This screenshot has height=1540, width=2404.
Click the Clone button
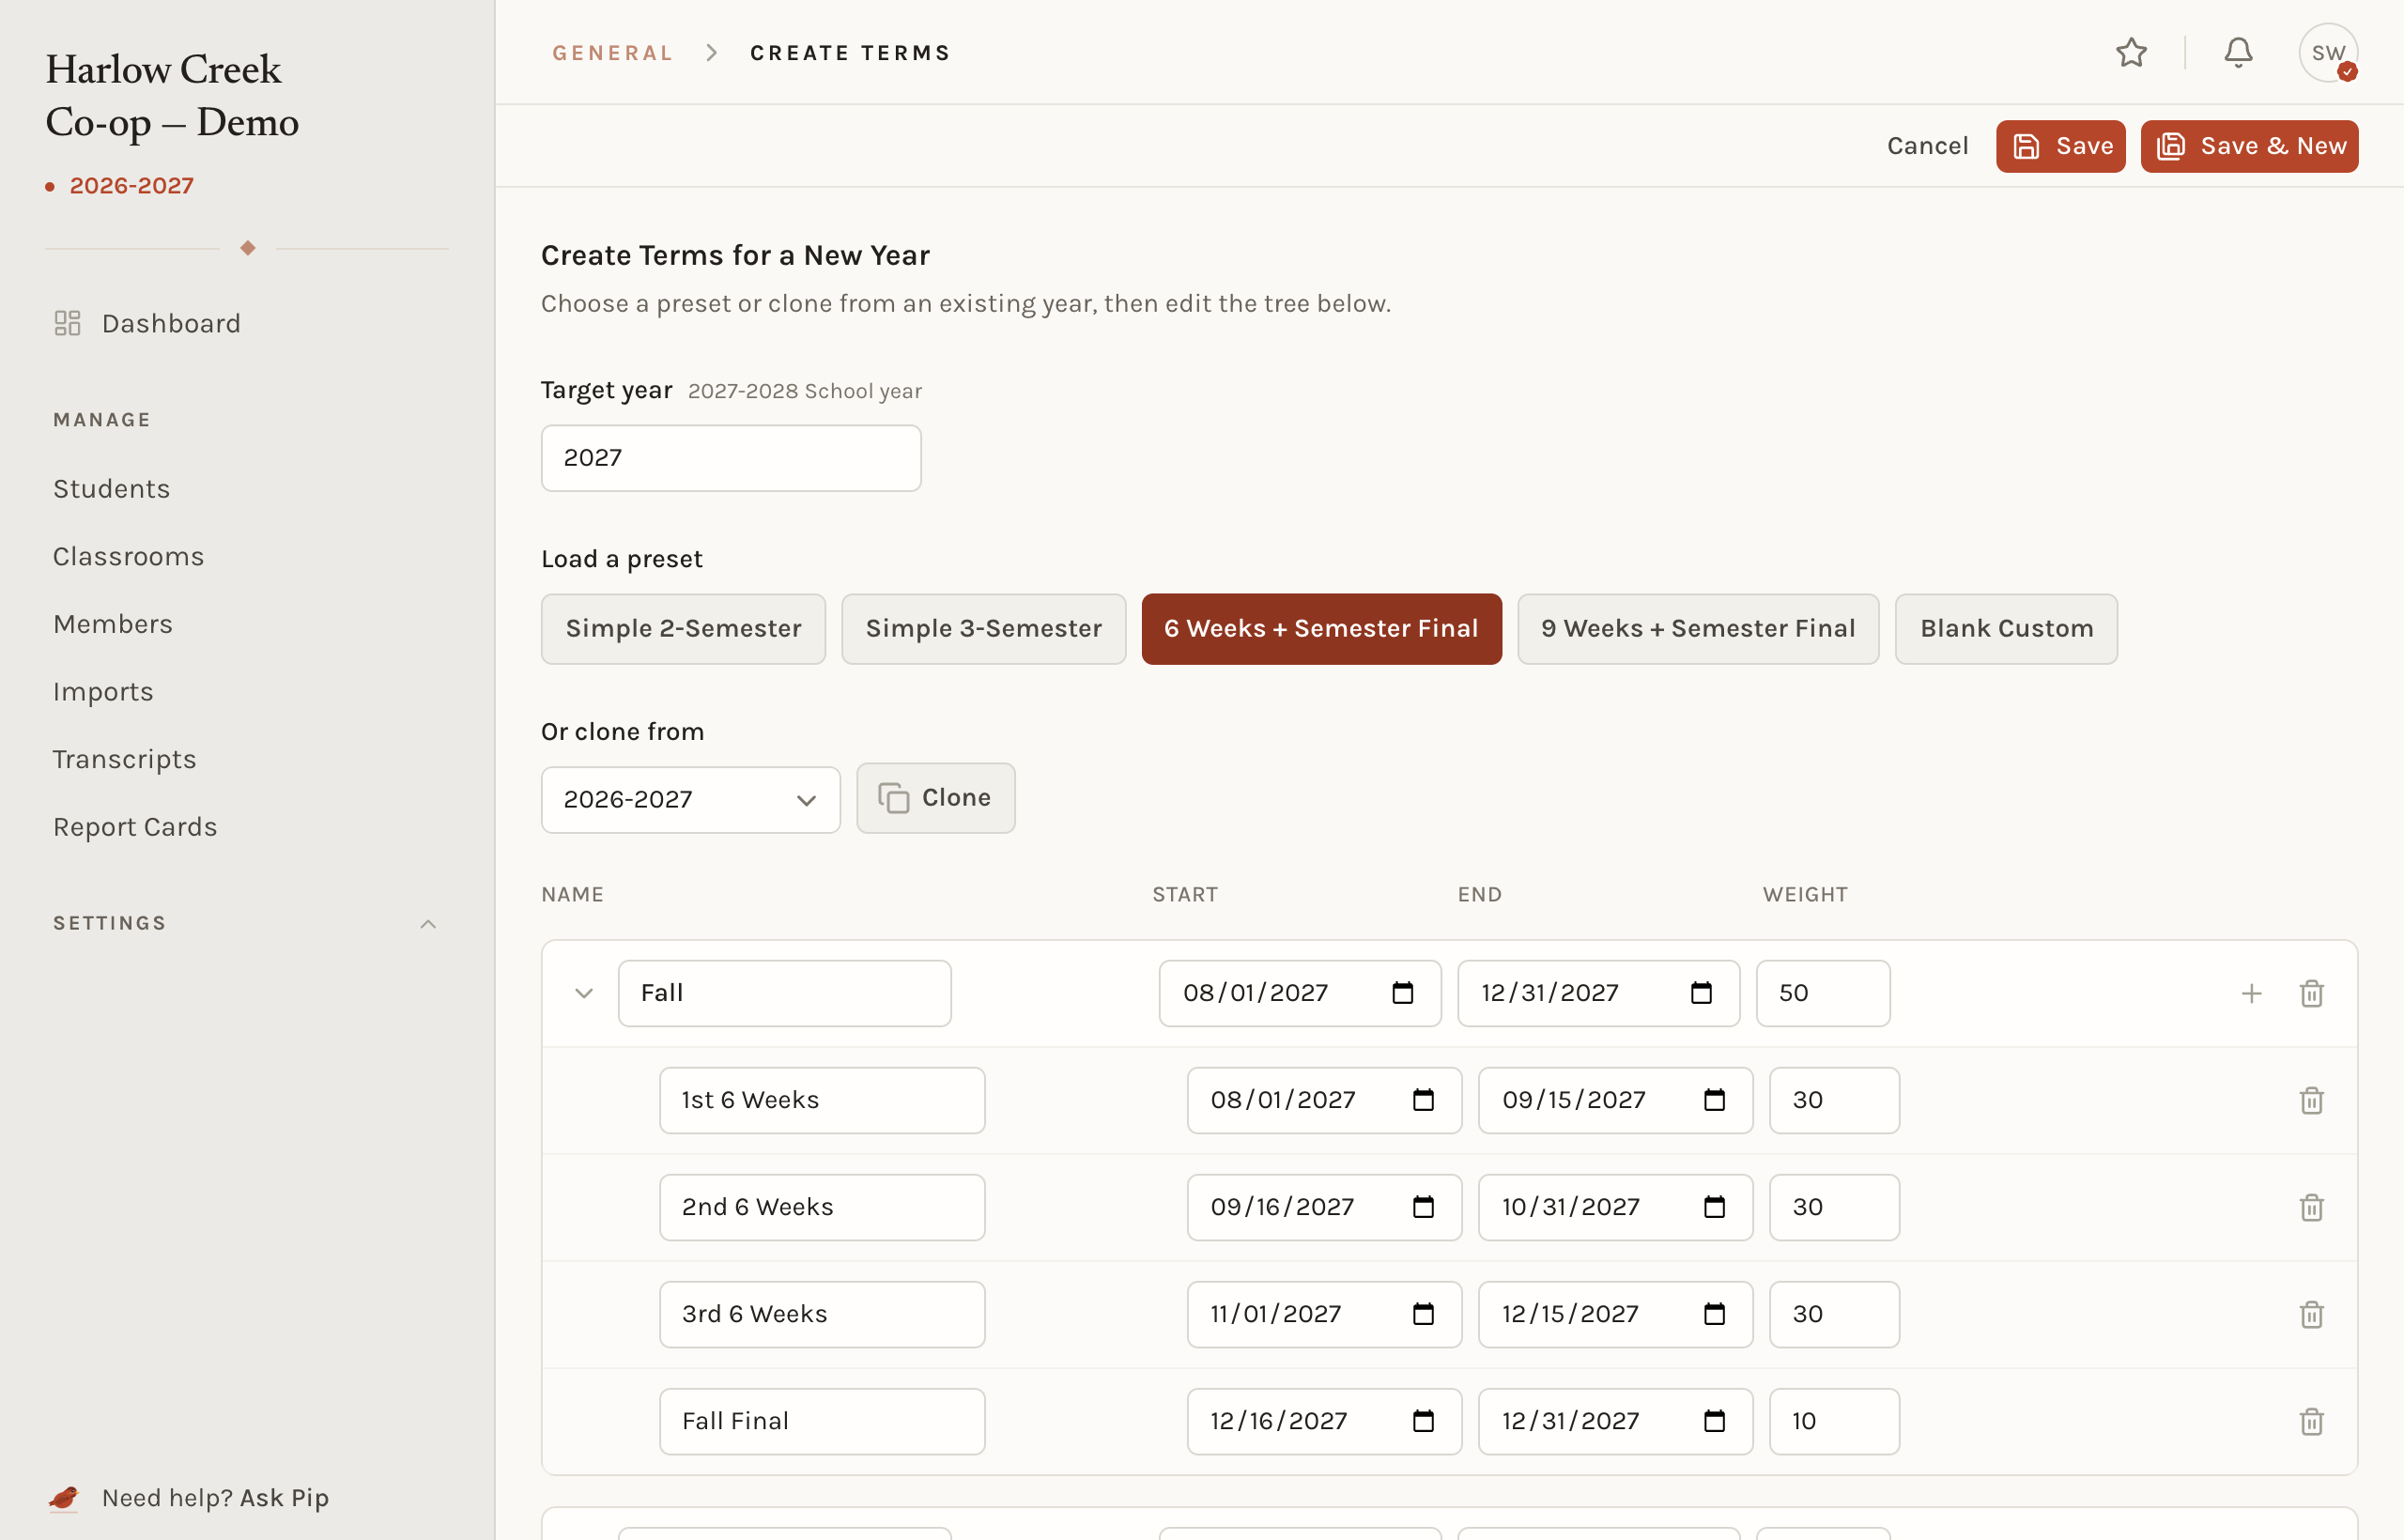pyautogui.click(x=935, y=798)
